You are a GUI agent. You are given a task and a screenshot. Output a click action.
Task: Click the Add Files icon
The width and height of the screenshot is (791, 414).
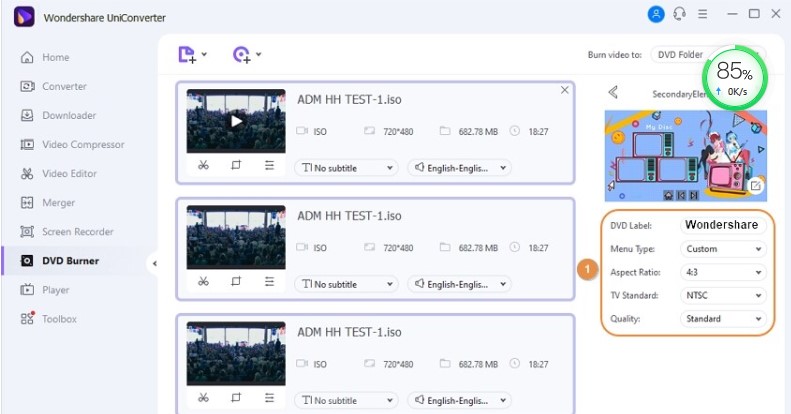tap(187, 54)
